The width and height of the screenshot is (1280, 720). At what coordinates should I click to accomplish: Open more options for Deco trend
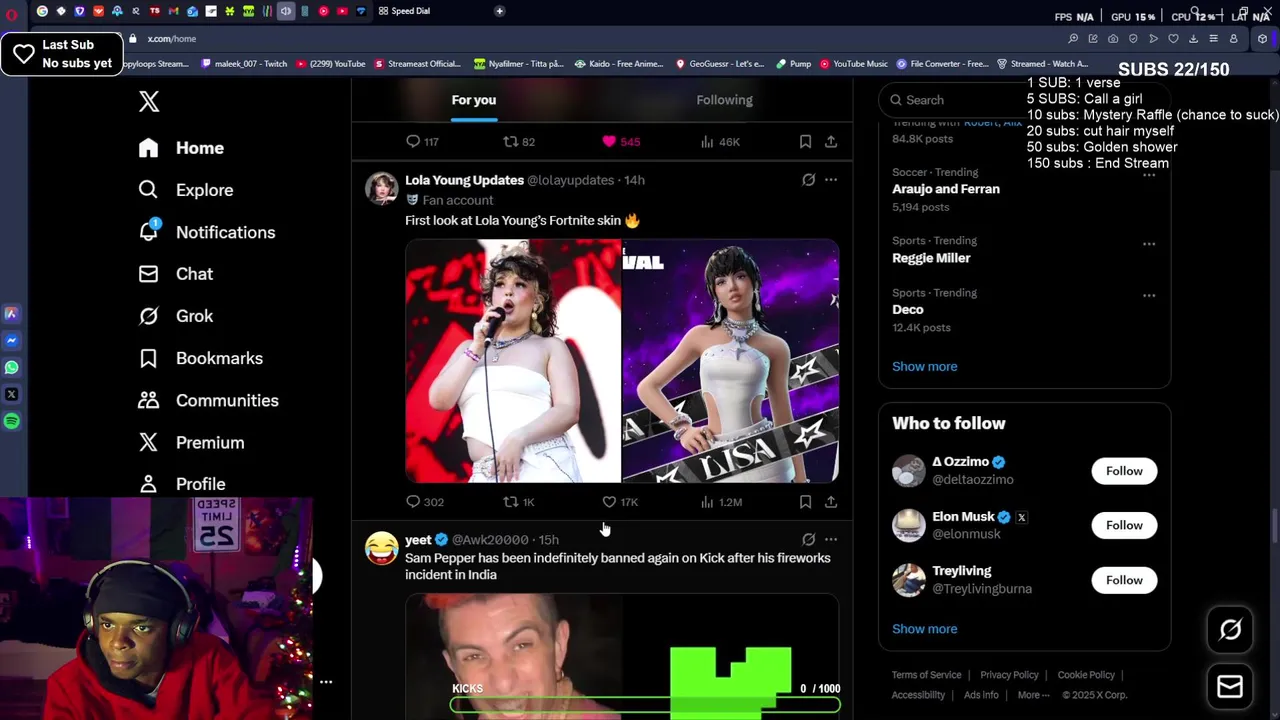tap(1149, 296)
